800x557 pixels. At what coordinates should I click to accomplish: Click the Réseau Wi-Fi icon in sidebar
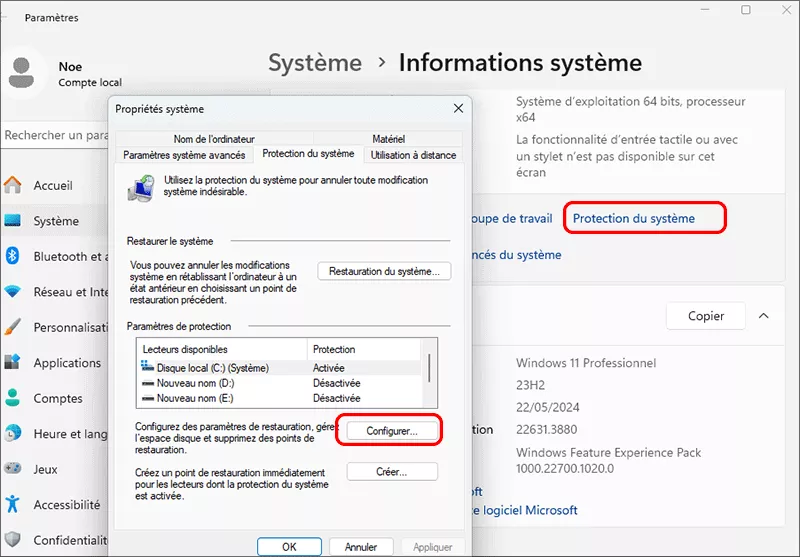12,291
